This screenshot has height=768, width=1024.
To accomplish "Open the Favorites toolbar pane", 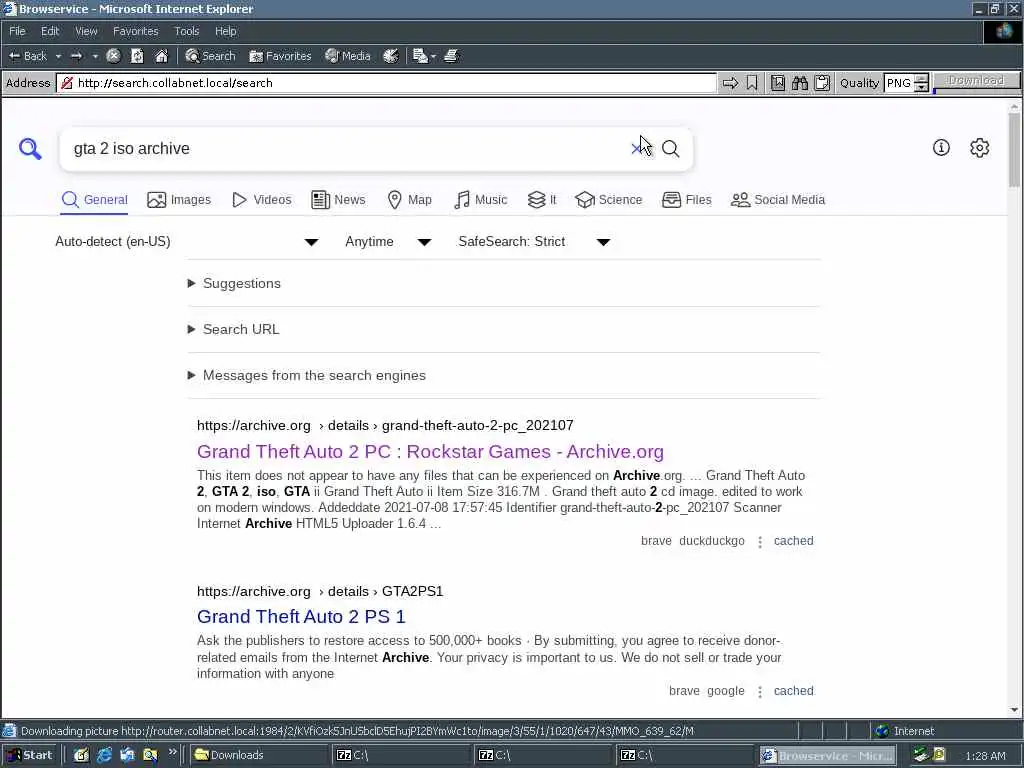I will point(280,56).
